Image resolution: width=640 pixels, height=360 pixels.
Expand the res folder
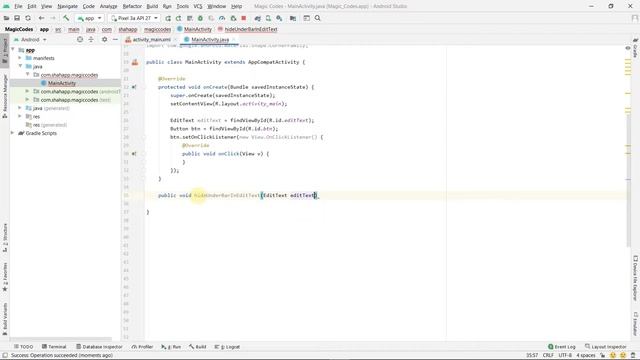coord(20,116)
